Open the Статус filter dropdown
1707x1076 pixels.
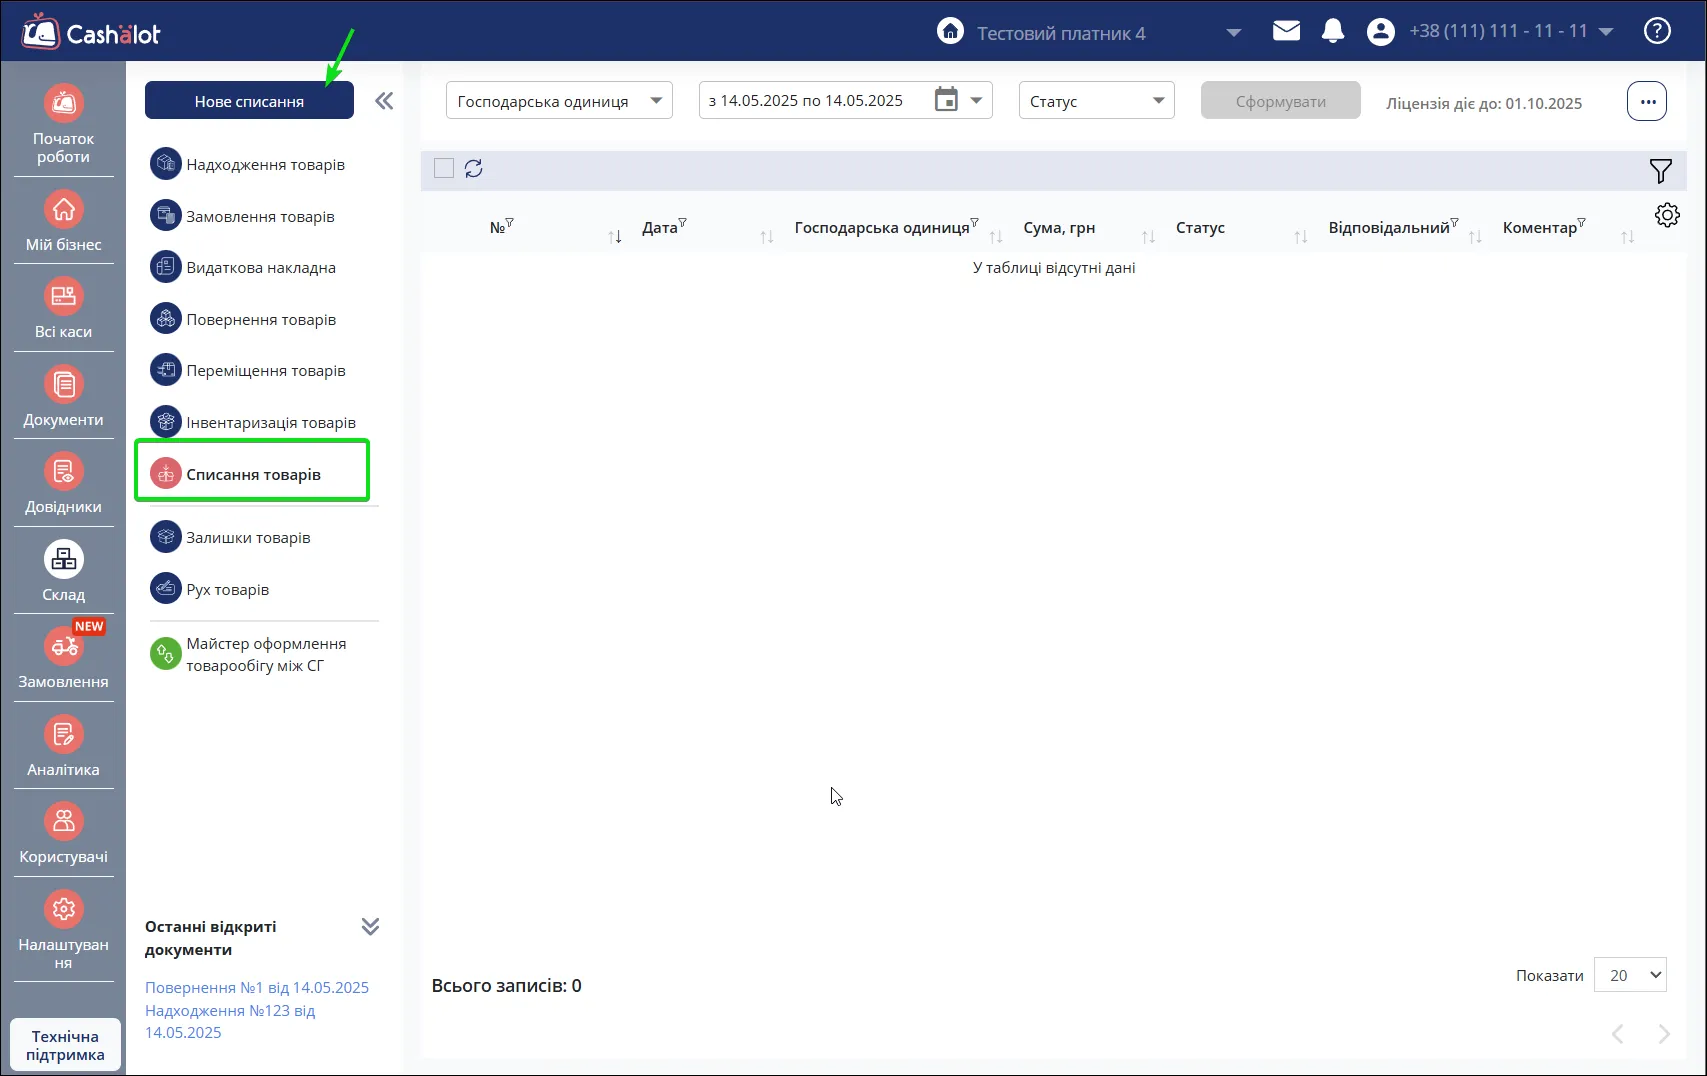coord(1096,100)
